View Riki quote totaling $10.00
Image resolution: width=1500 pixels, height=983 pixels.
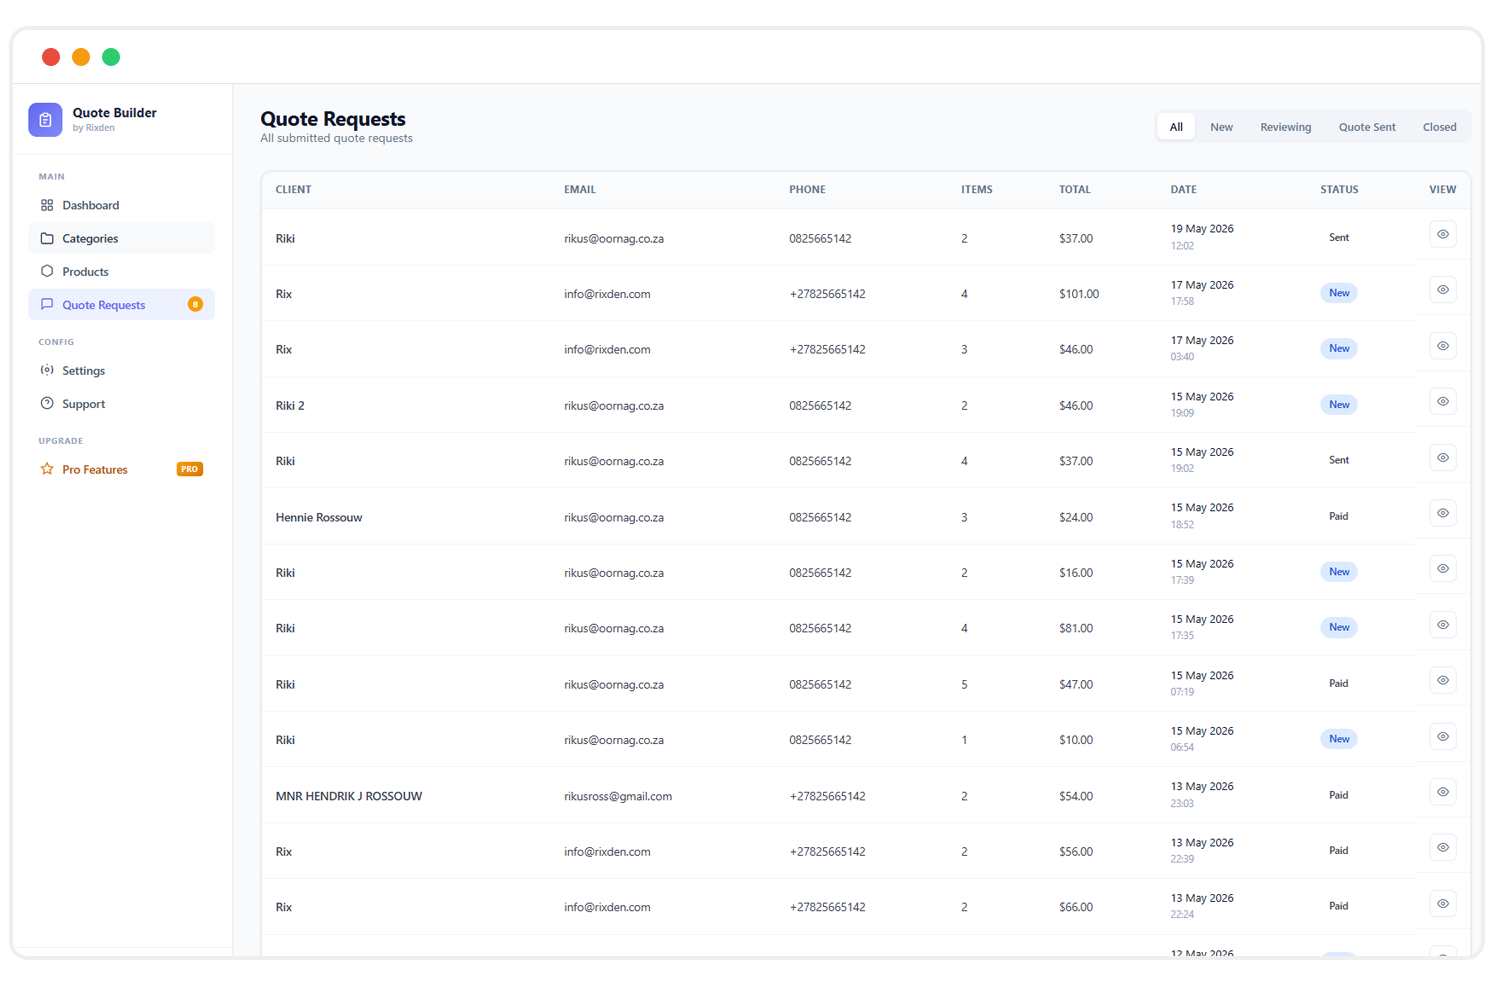1442,736
